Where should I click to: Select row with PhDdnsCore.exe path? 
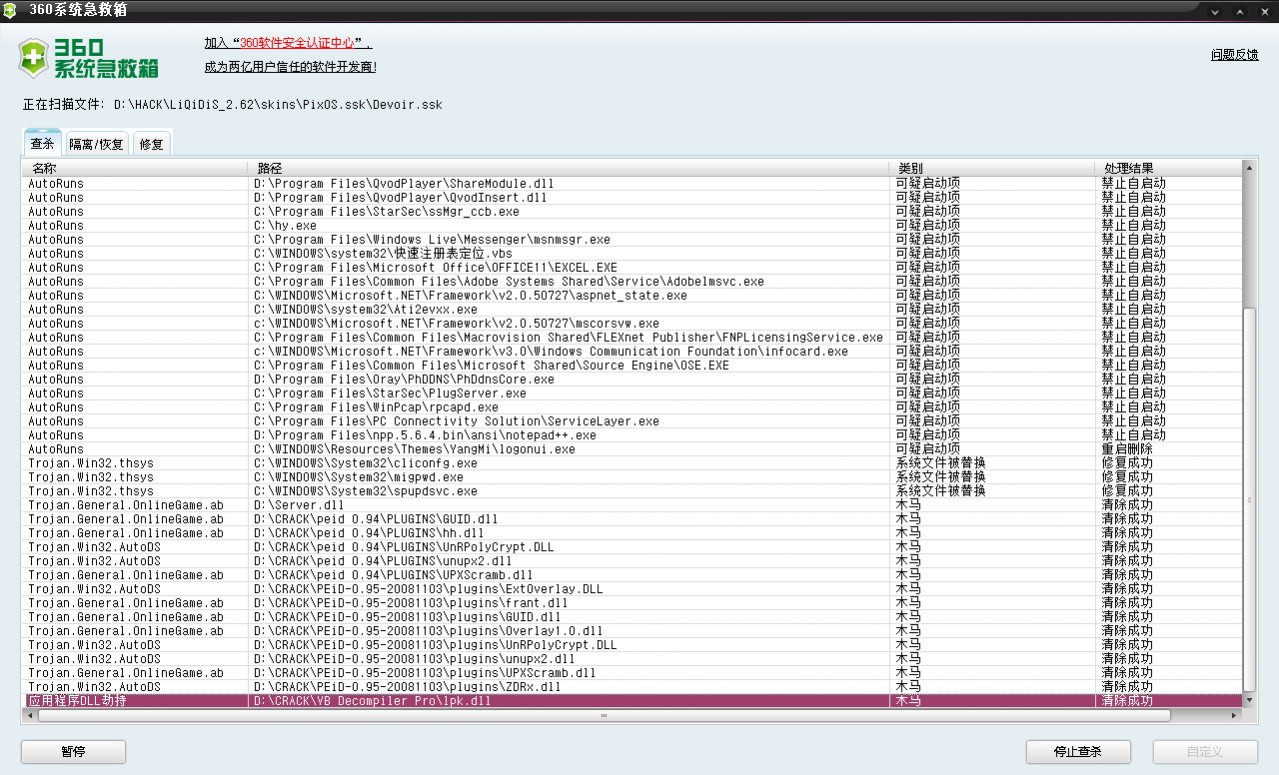click(633, 380)
